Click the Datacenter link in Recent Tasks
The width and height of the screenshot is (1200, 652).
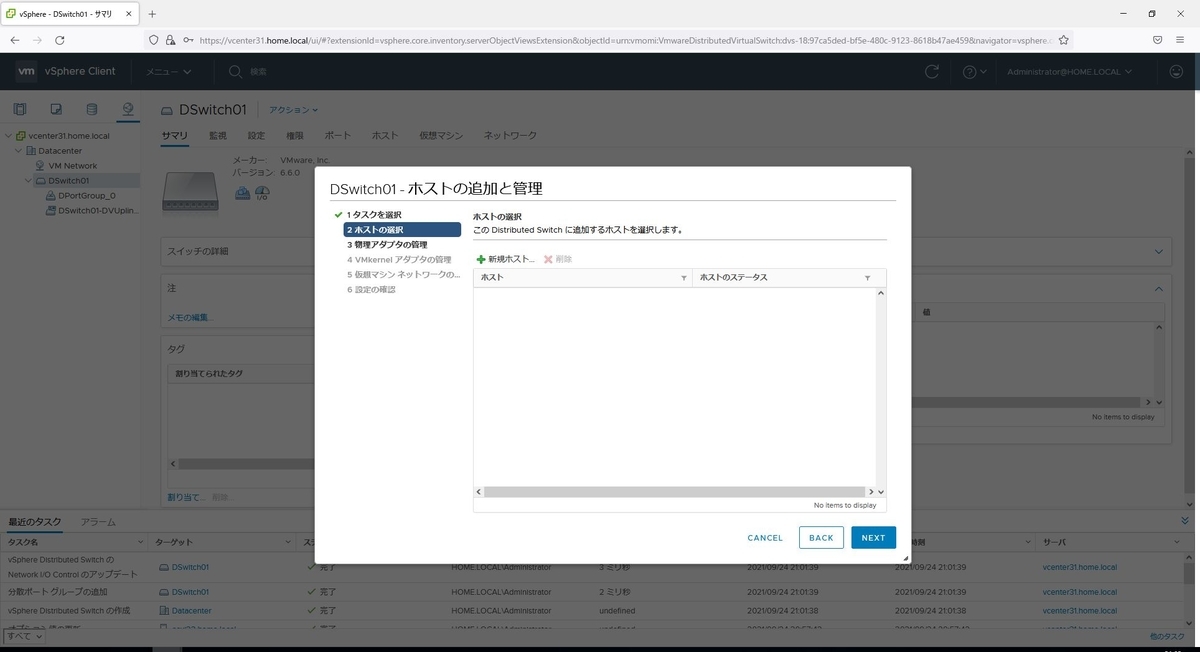[191, 610]
